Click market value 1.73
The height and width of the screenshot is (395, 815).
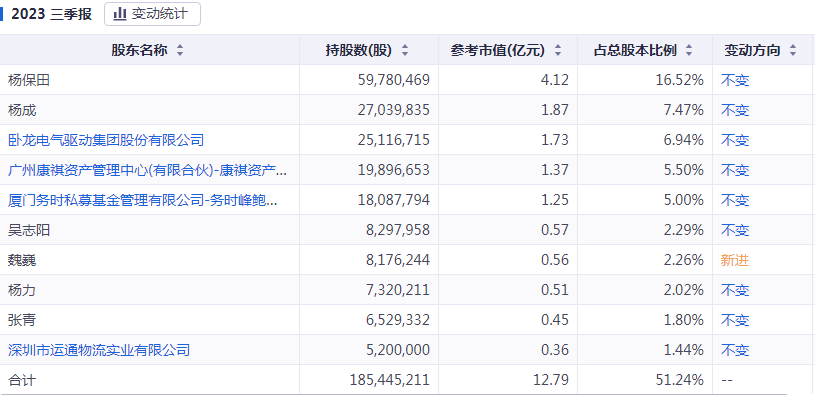pos(556,140)
